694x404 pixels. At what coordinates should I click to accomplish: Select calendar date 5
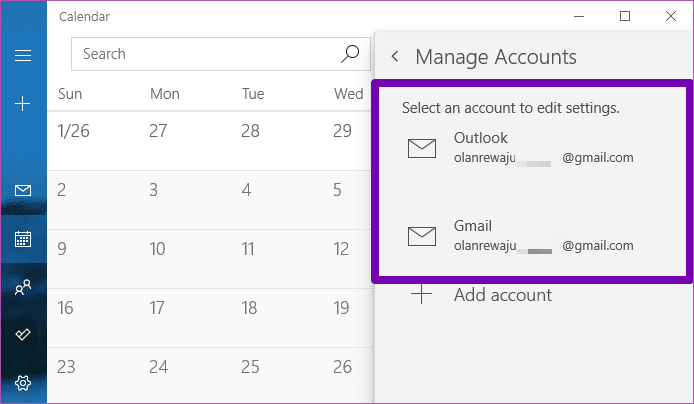pos(337,190)
